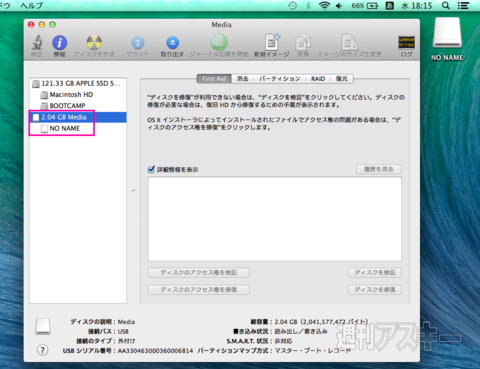Open the ヘルプ menu
Viewport: 480px width, 369px height.
click(32, 5)
